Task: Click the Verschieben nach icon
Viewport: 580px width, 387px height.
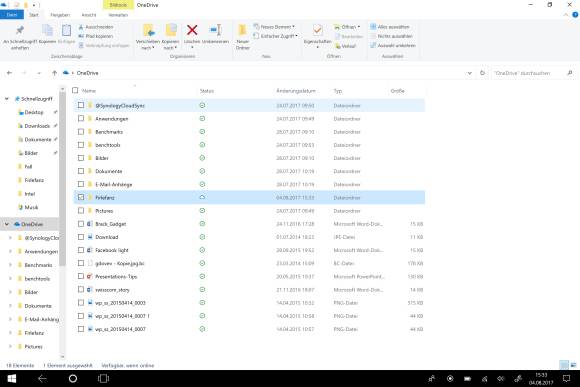Action: click(x=148, y=30)
